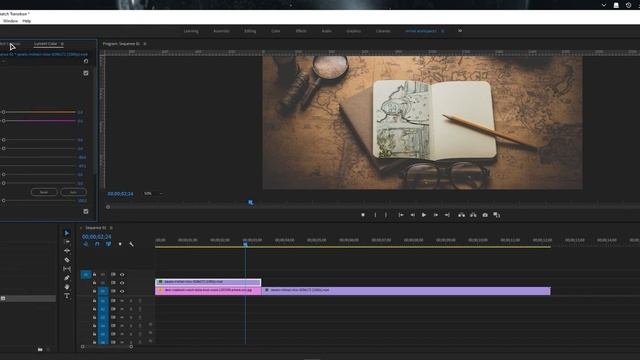
Task: Show workspace overflow chevrons menu
Action: [x=460, y=31]
